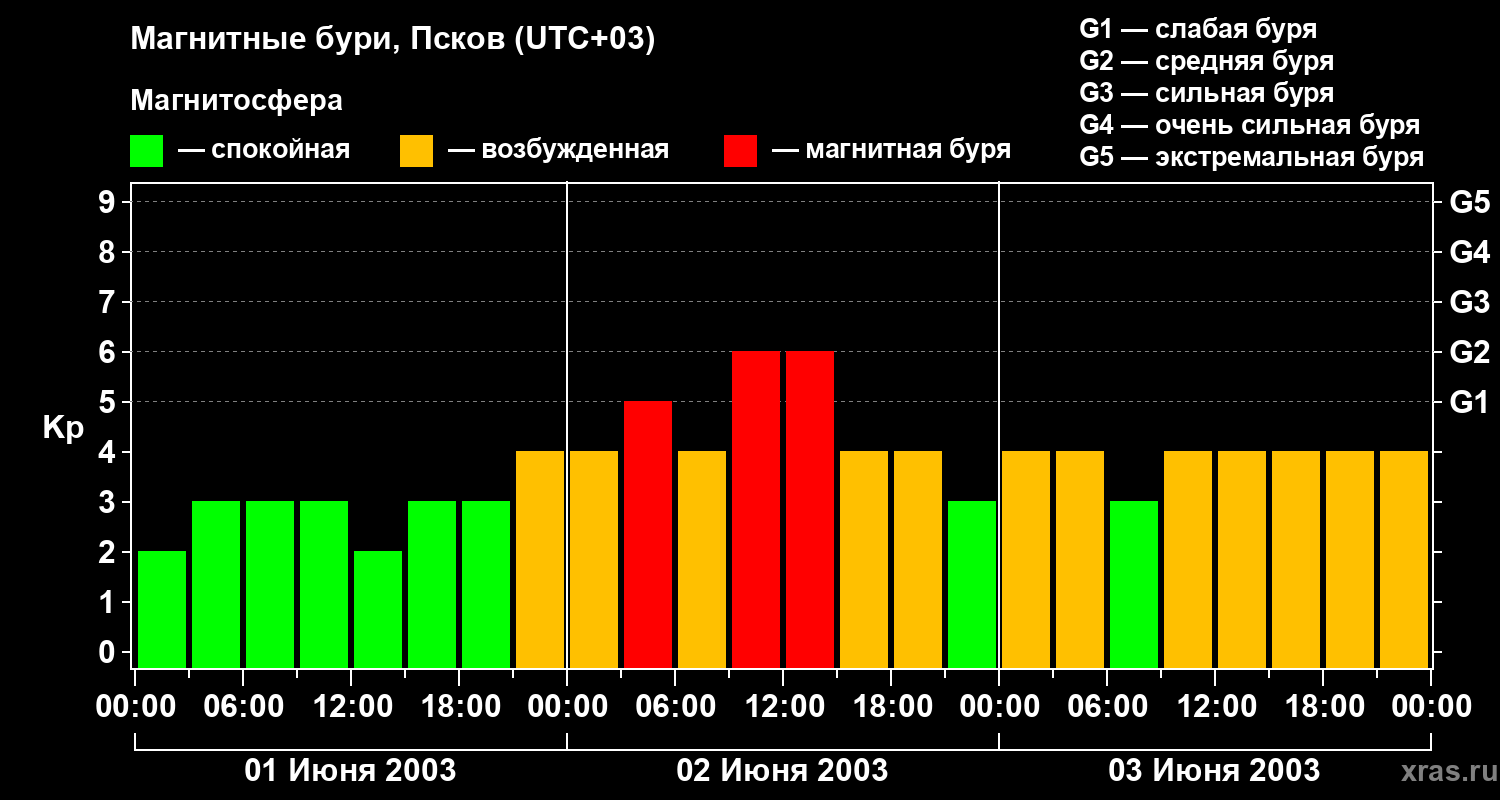Click the orange bar starting 06:00 on 02 Июня
The width and height of the screenshot is (1500, 800).
coord(702,559)
